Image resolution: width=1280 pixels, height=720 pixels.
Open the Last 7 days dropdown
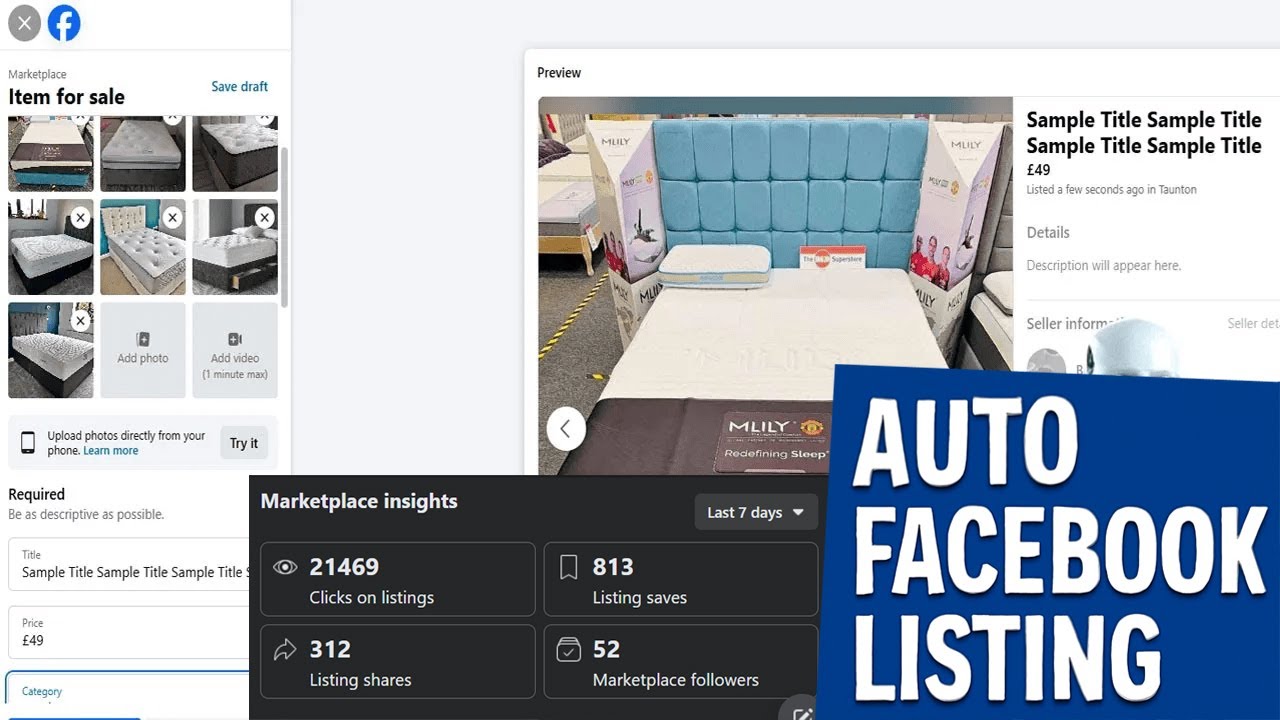coord(756,512)
